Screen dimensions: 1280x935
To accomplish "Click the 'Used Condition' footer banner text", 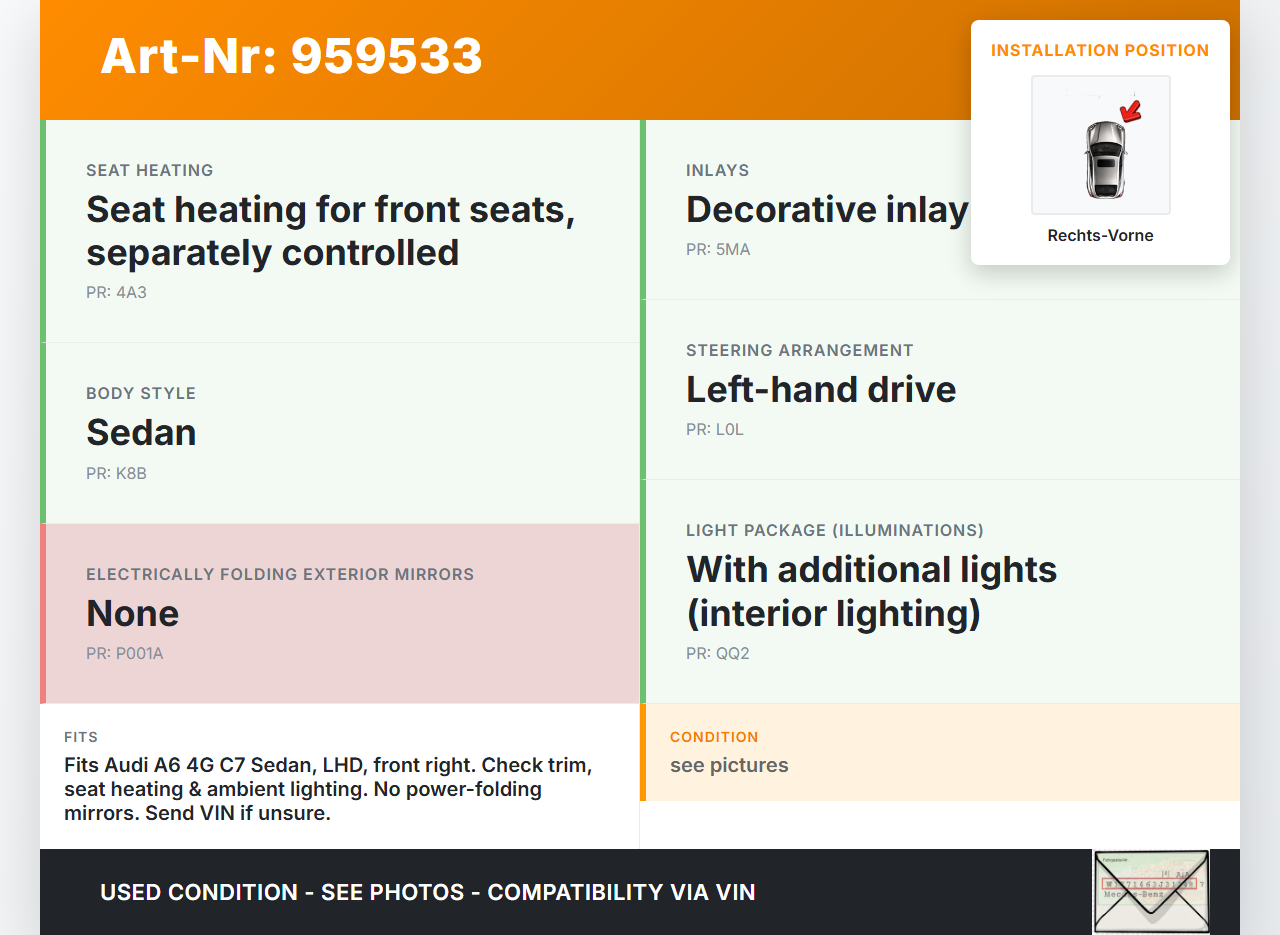I will coord(427,892).
